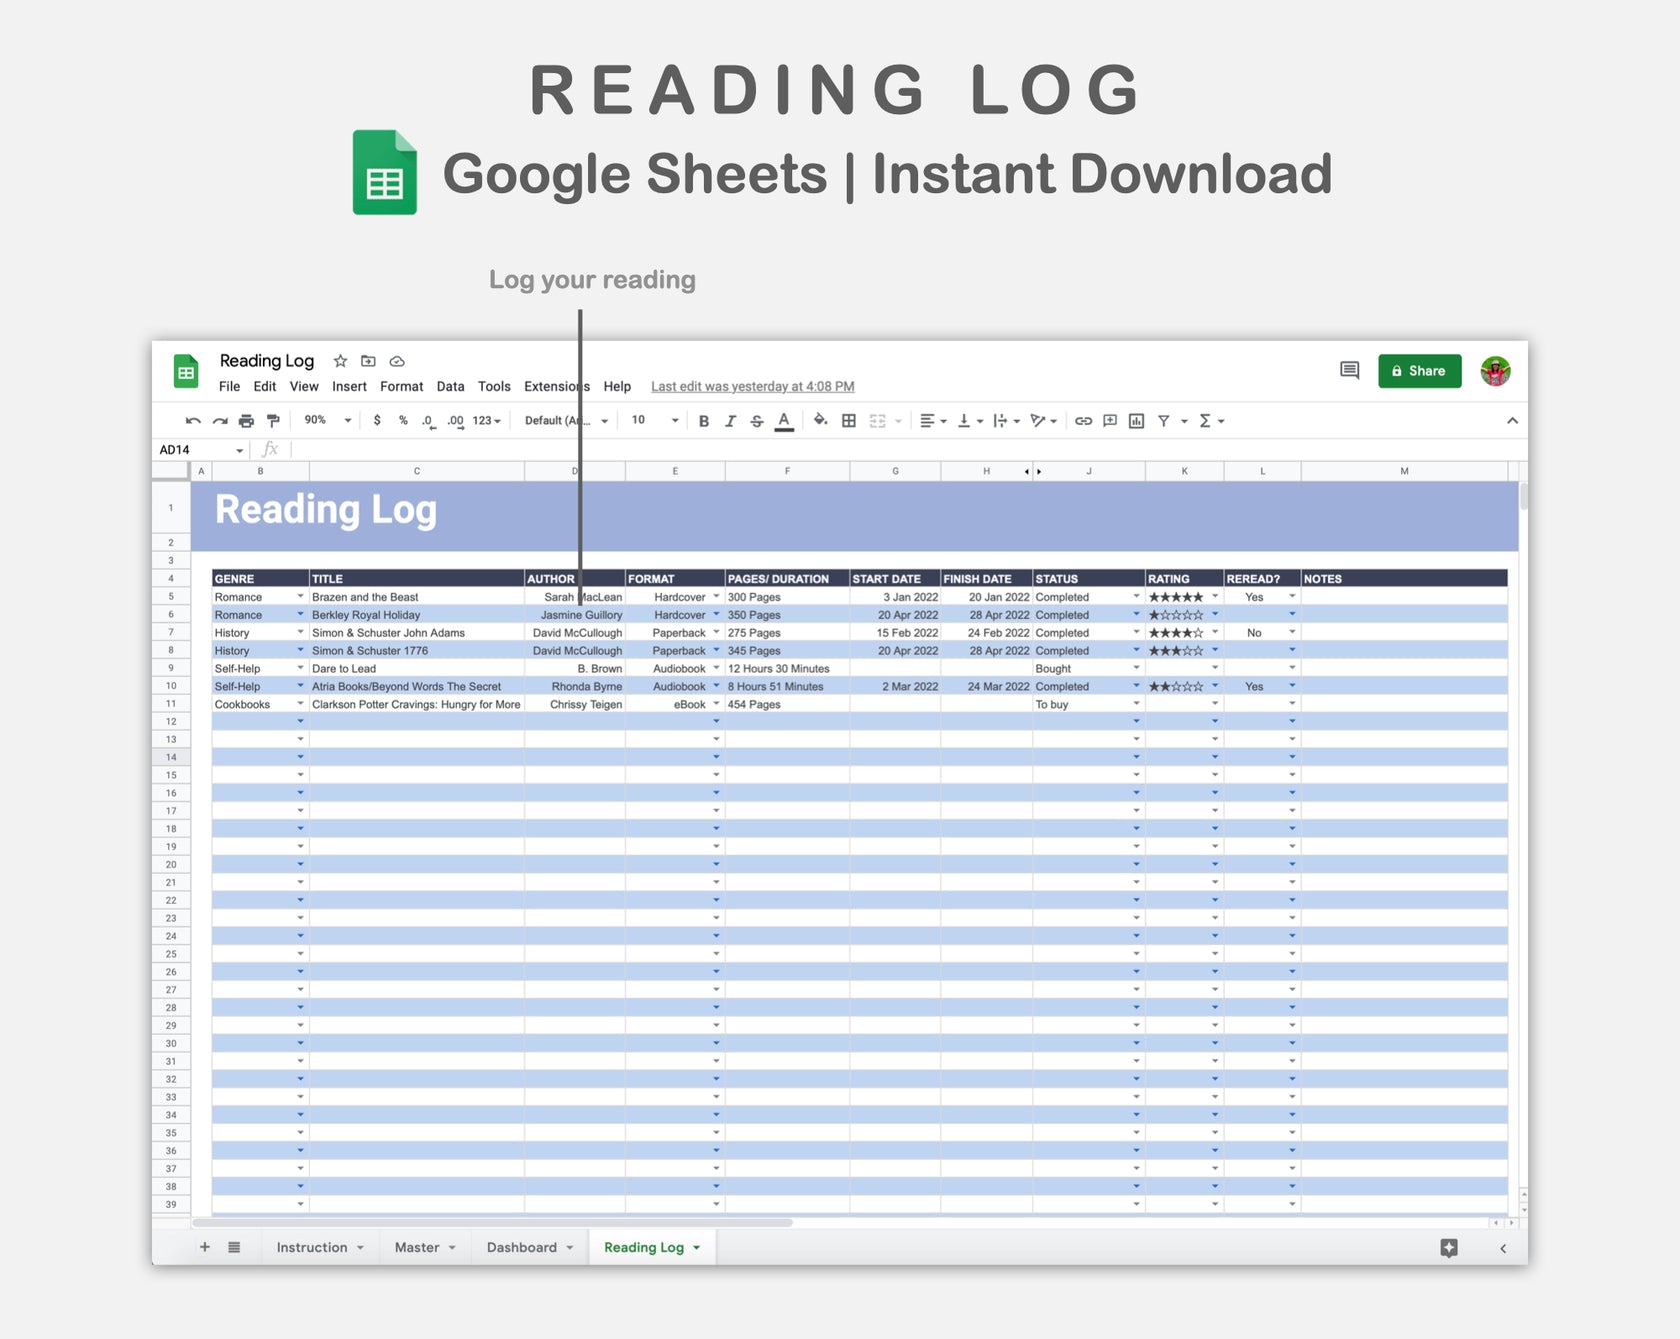Viewport: 1680px width, 1339px height.
Task: Expand the Genre dropdown in row 7
Action: pos(301,632)
